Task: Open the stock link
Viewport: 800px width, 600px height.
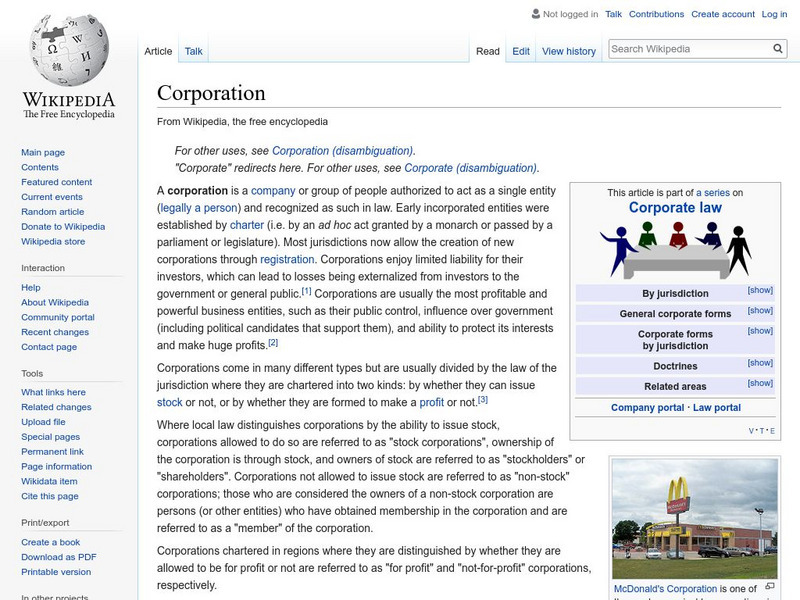Action: click(169, 403)
